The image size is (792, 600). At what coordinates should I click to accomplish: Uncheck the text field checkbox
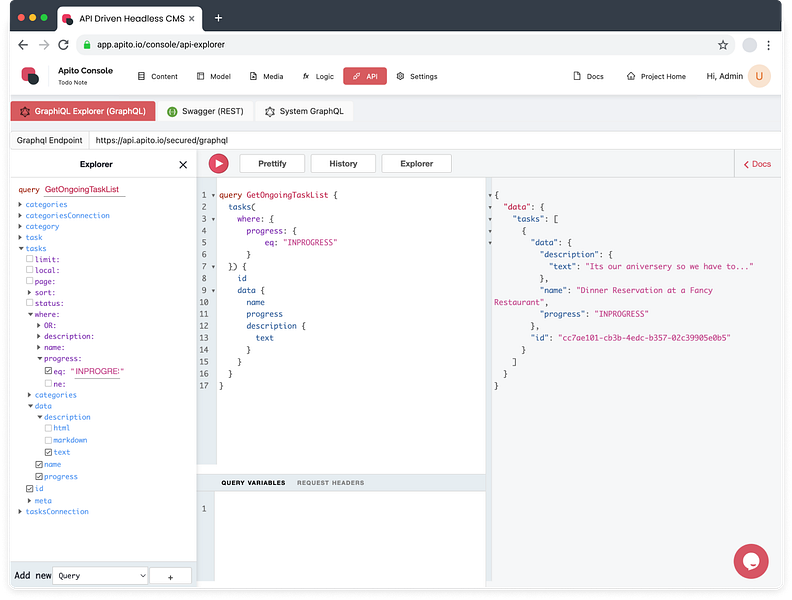[x=48, y=452]
